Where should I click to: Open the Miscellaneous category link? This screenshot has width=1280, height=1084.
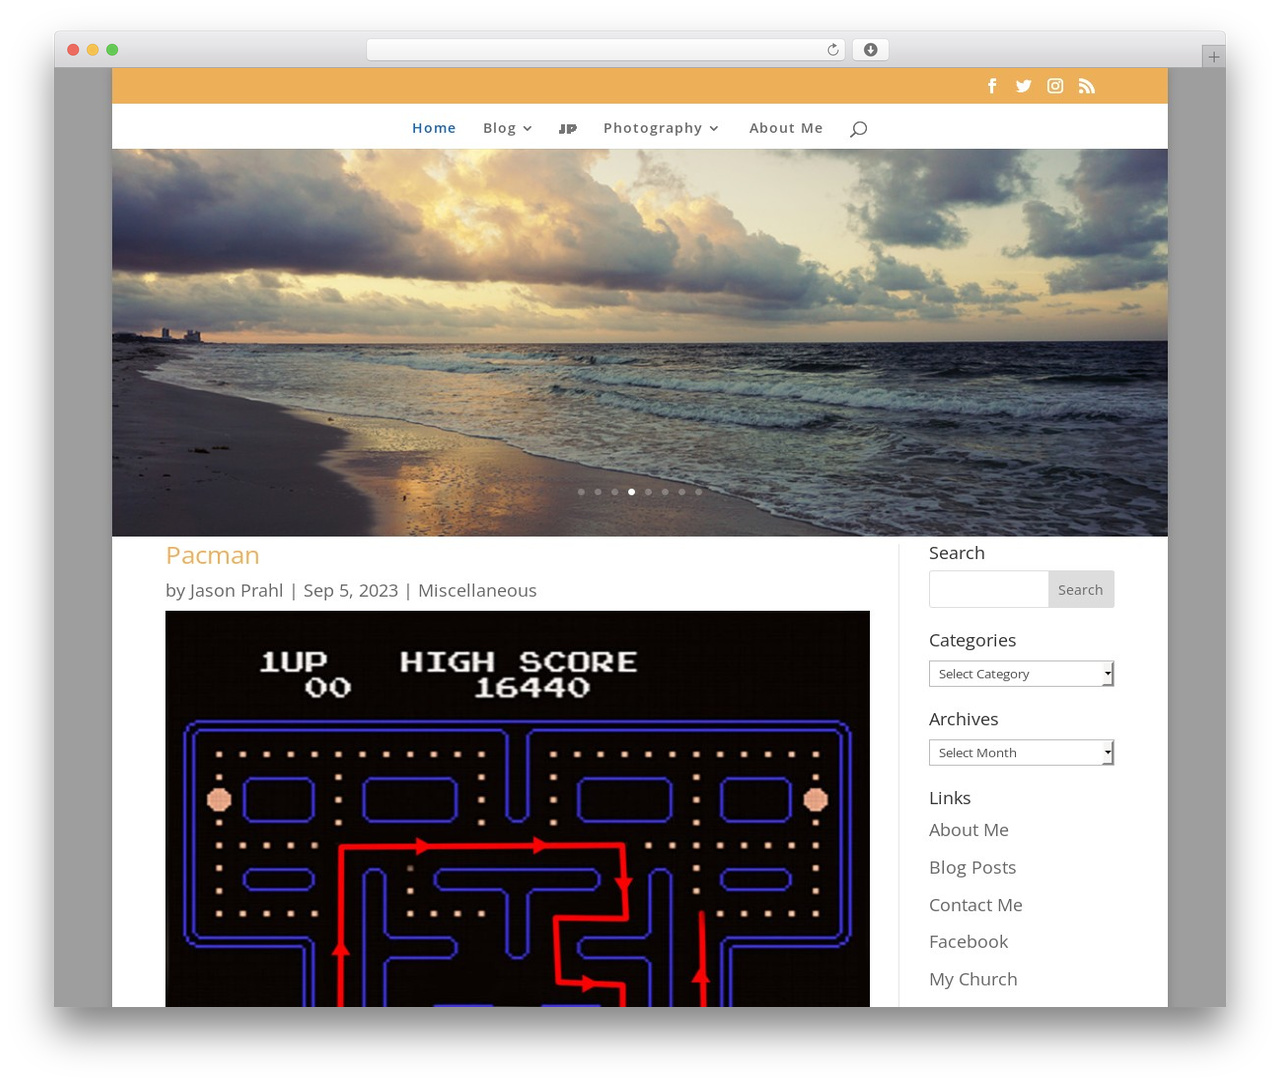click(477, 591)
